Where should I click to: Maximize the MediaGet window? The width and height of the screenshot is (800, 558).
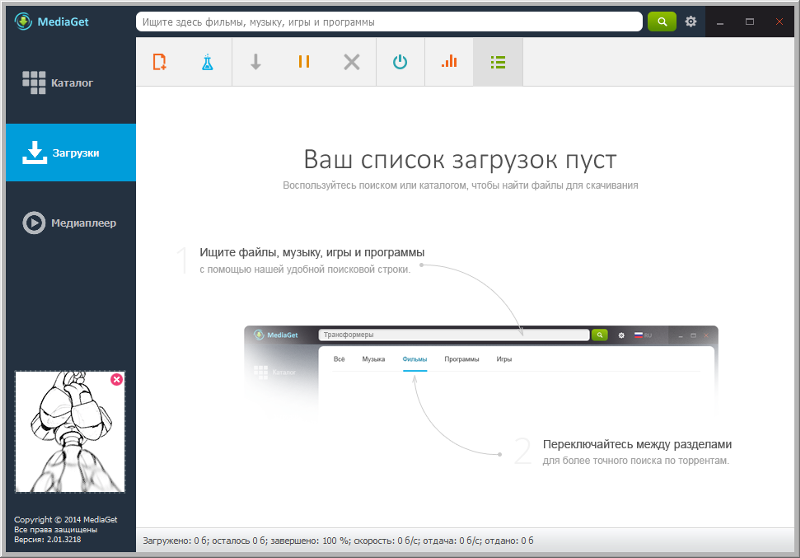749,21
